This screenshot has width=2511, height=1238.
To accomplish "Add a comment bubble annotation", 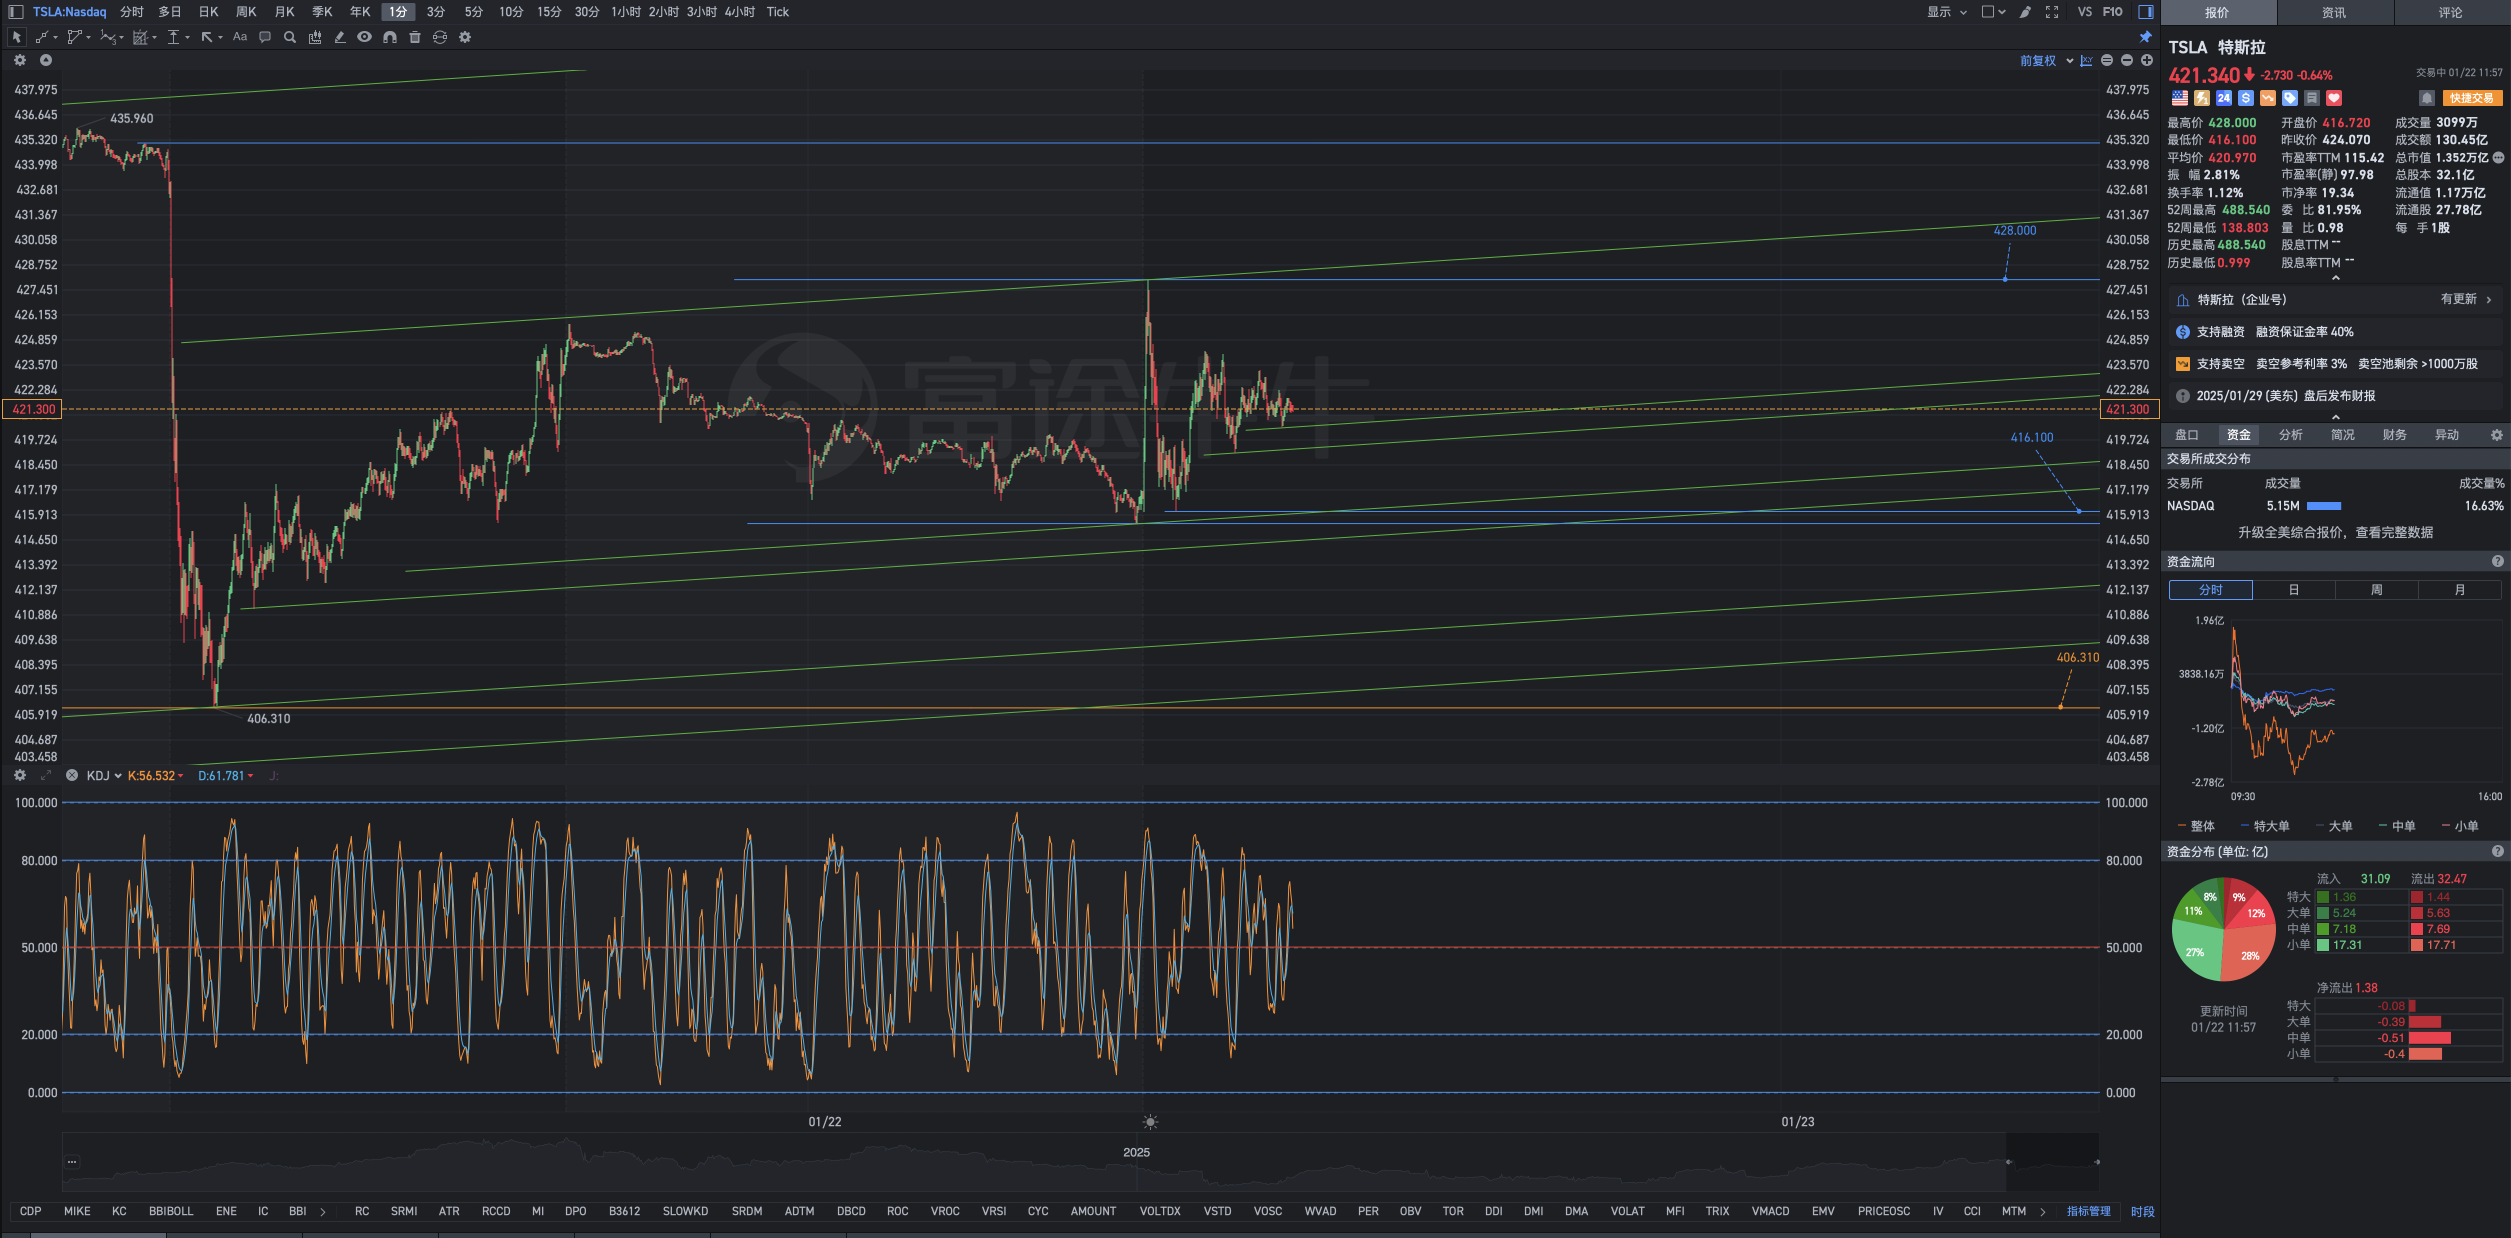I will coord(265,37).
